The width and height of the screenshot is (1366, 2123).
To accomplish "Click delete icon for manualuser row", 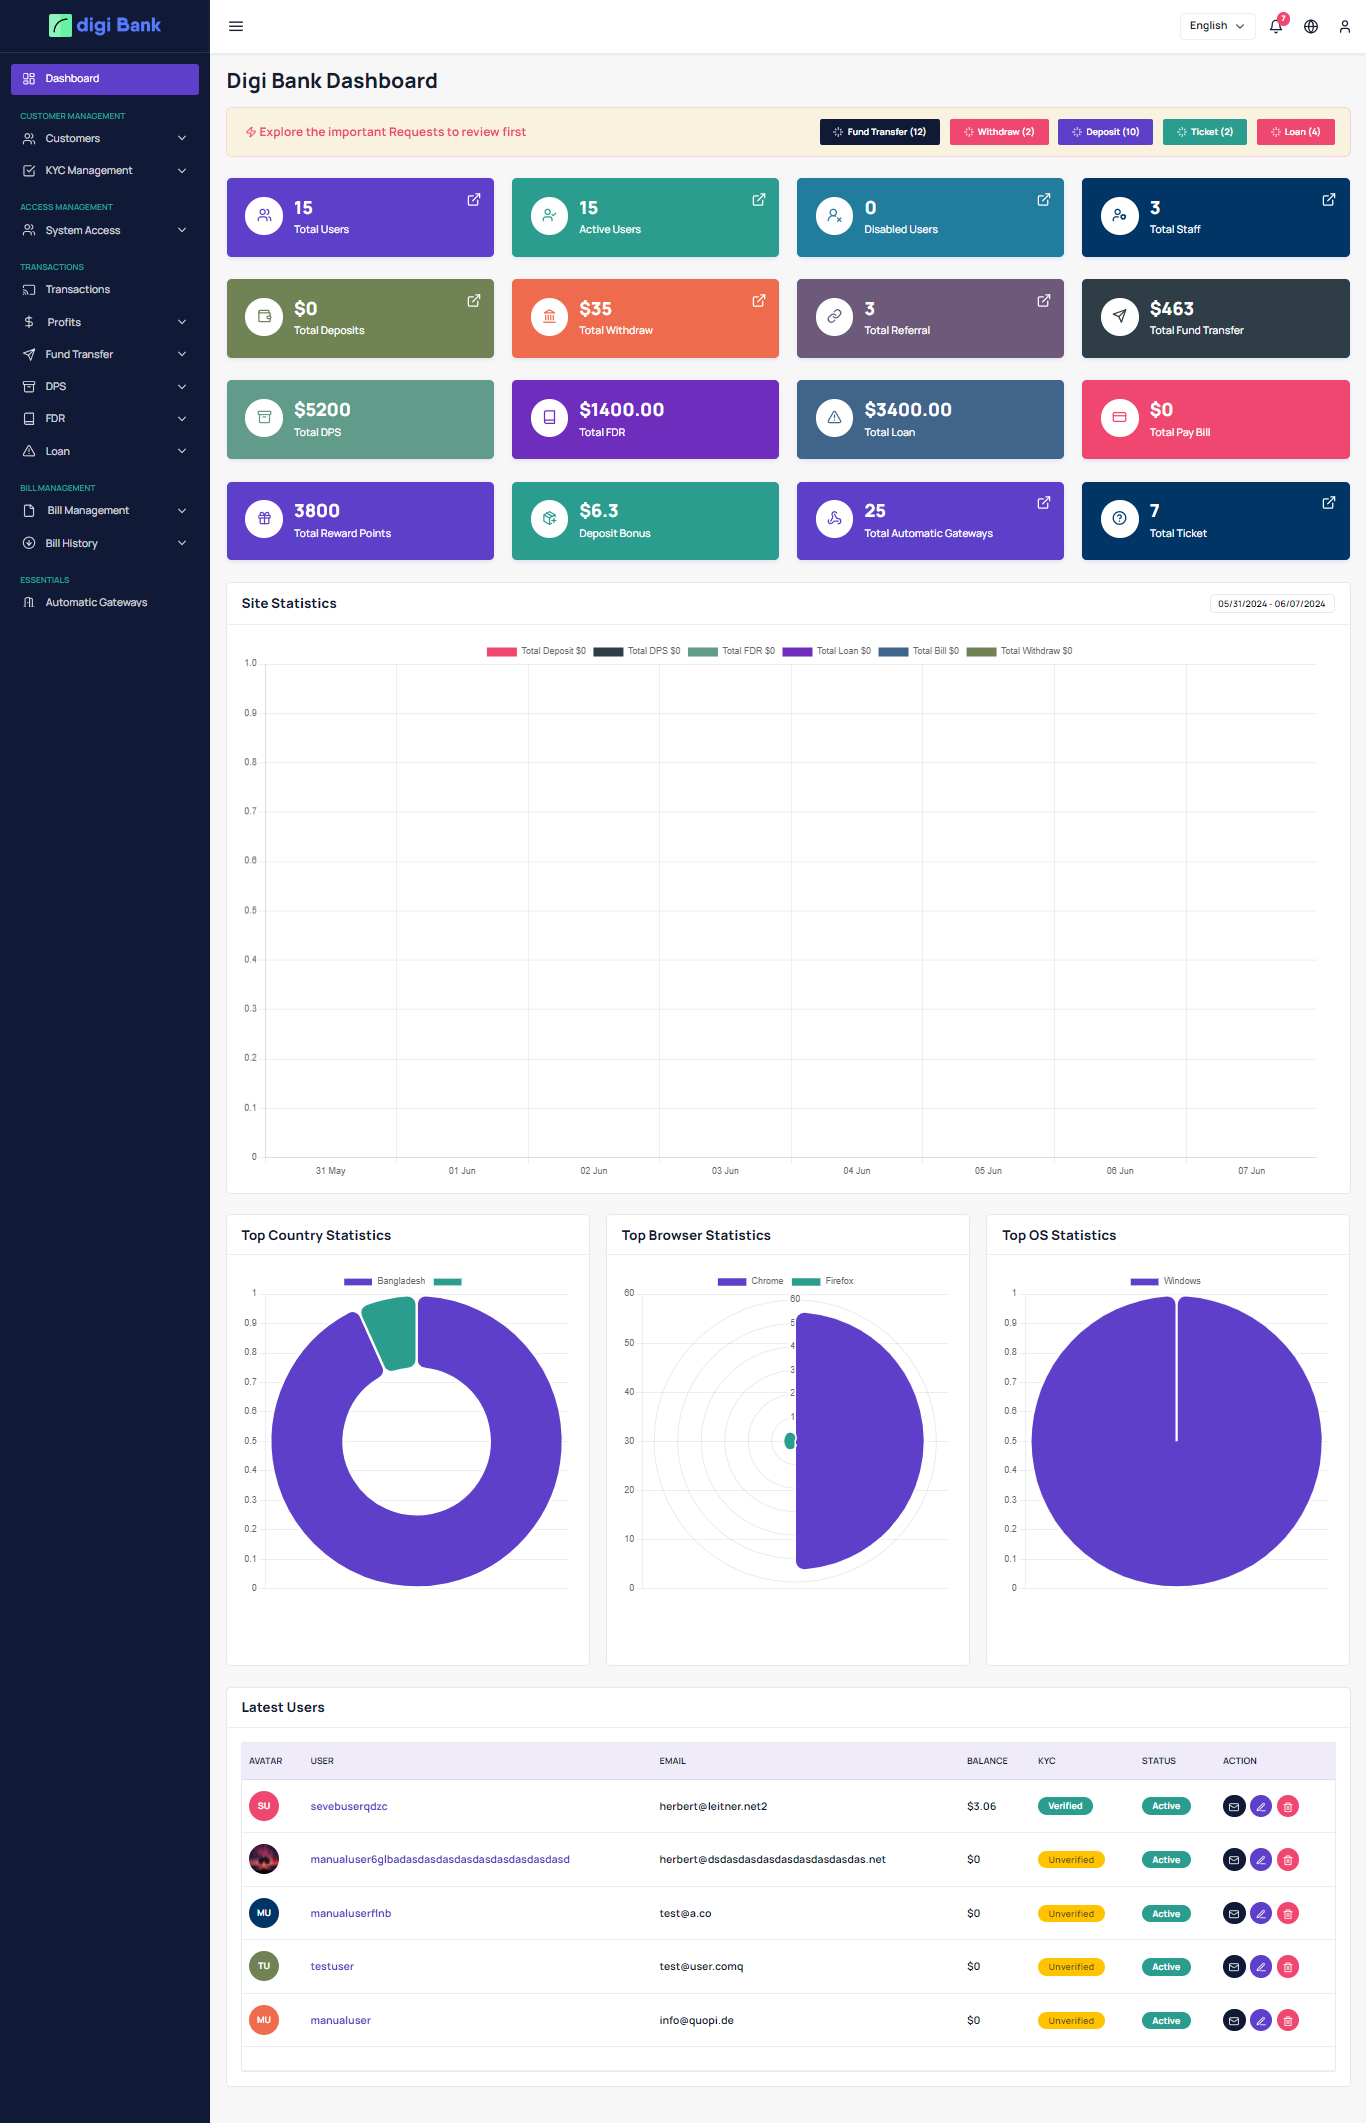I will tap(1288, 2021).
